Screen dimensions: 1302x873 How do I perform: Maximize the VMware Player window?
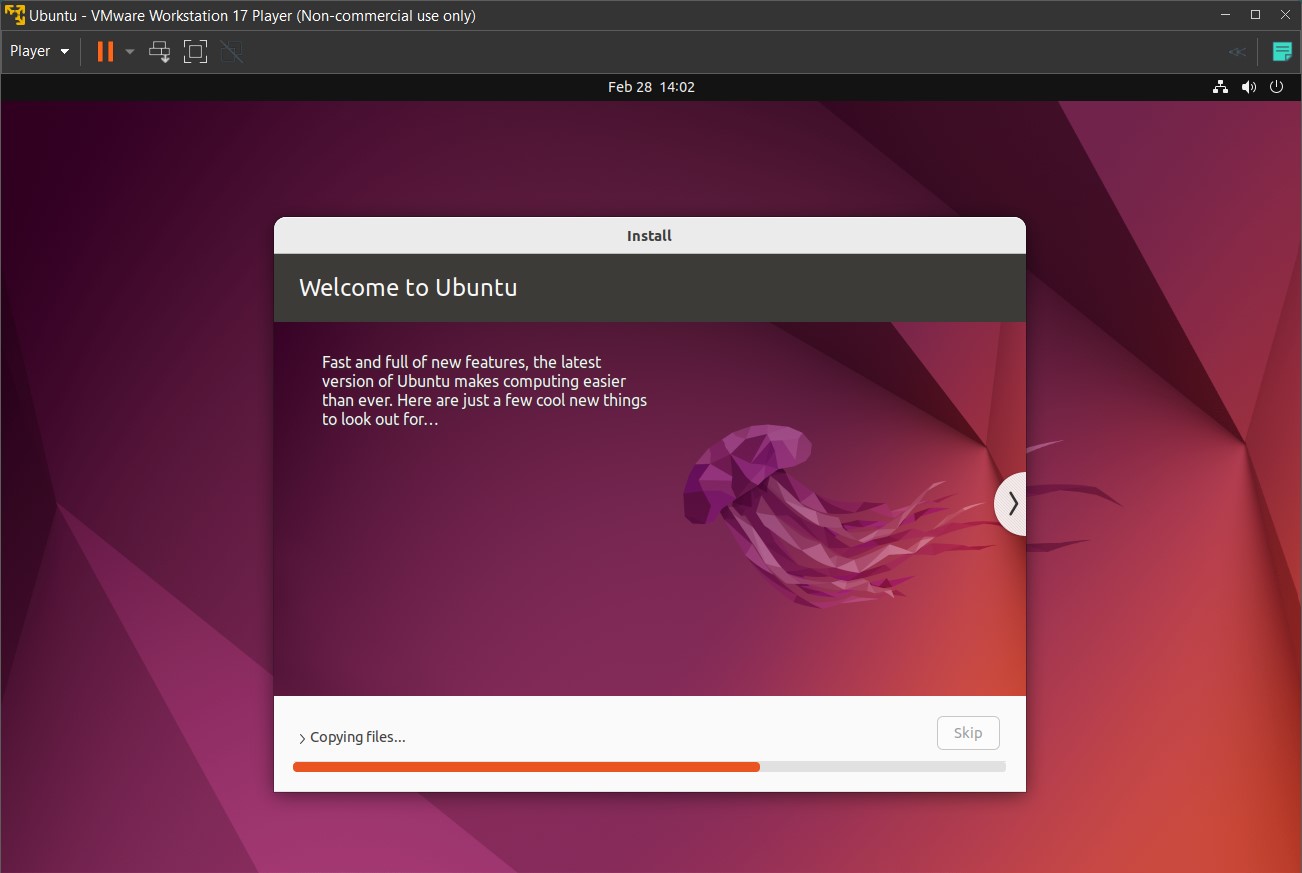[x=1255, y=15]
